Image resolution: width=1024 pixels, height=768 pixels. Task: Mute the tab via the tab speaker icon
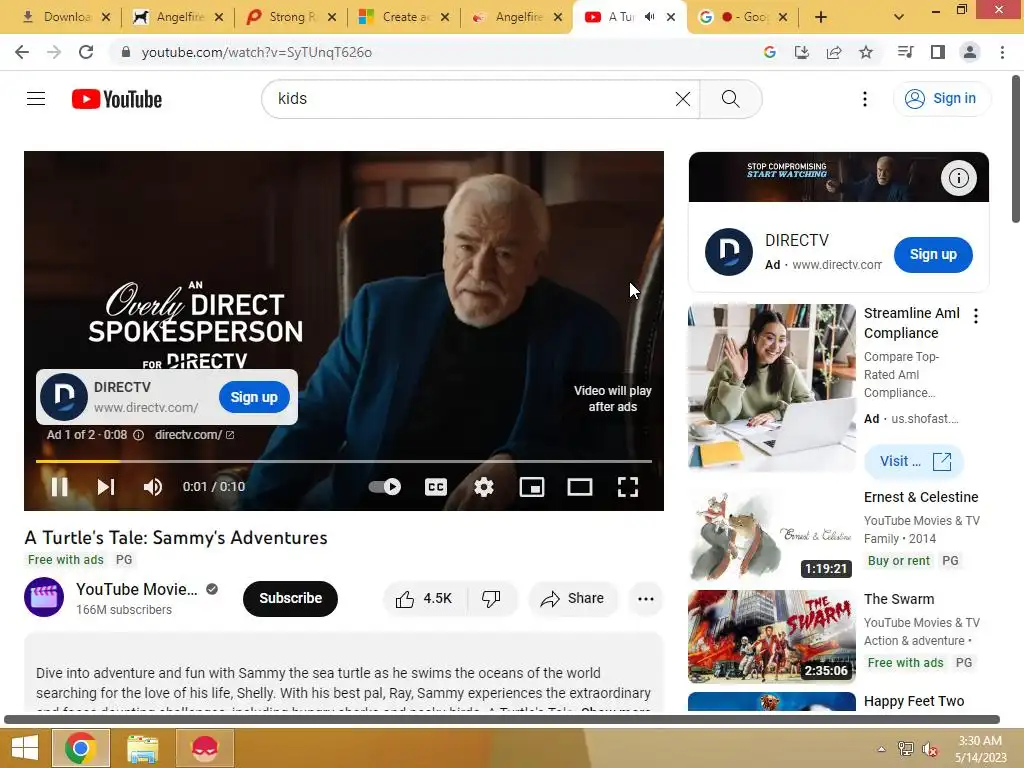coord(649,17)
